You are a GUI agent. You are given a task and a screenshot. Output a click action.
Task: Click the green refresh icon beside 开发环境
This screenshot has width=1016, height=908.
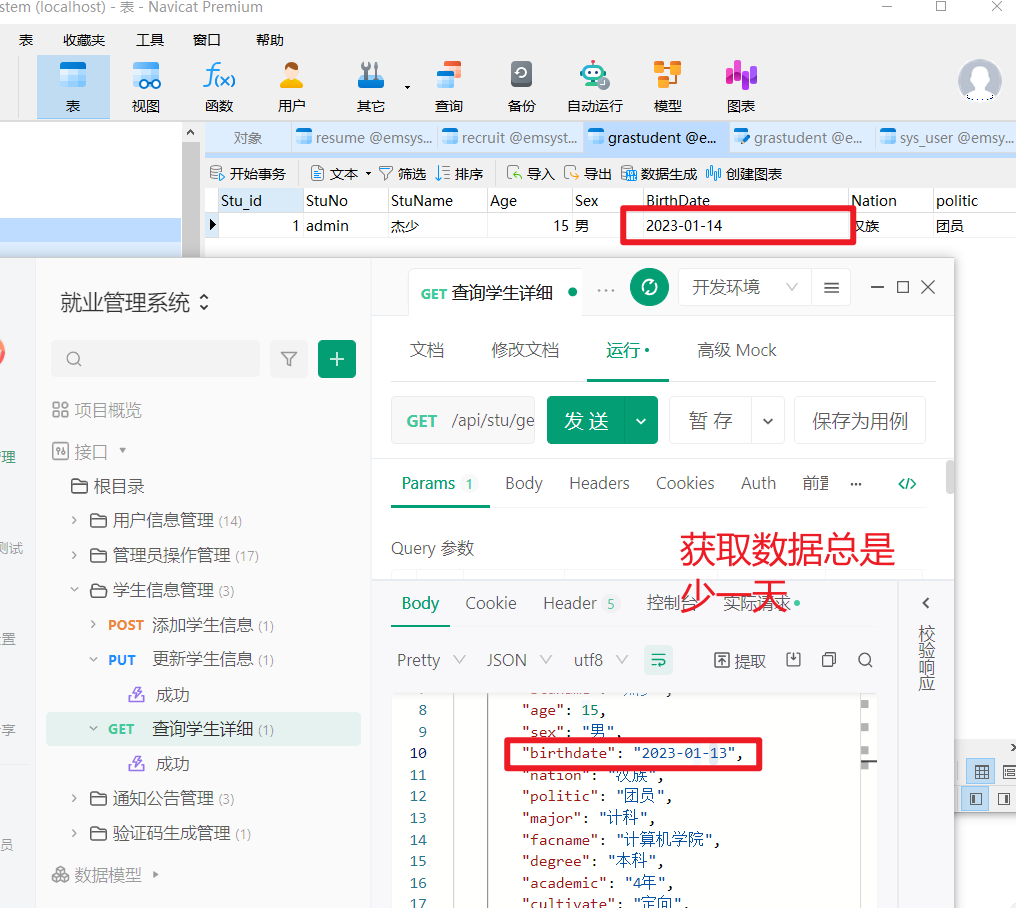pos(649,287)
